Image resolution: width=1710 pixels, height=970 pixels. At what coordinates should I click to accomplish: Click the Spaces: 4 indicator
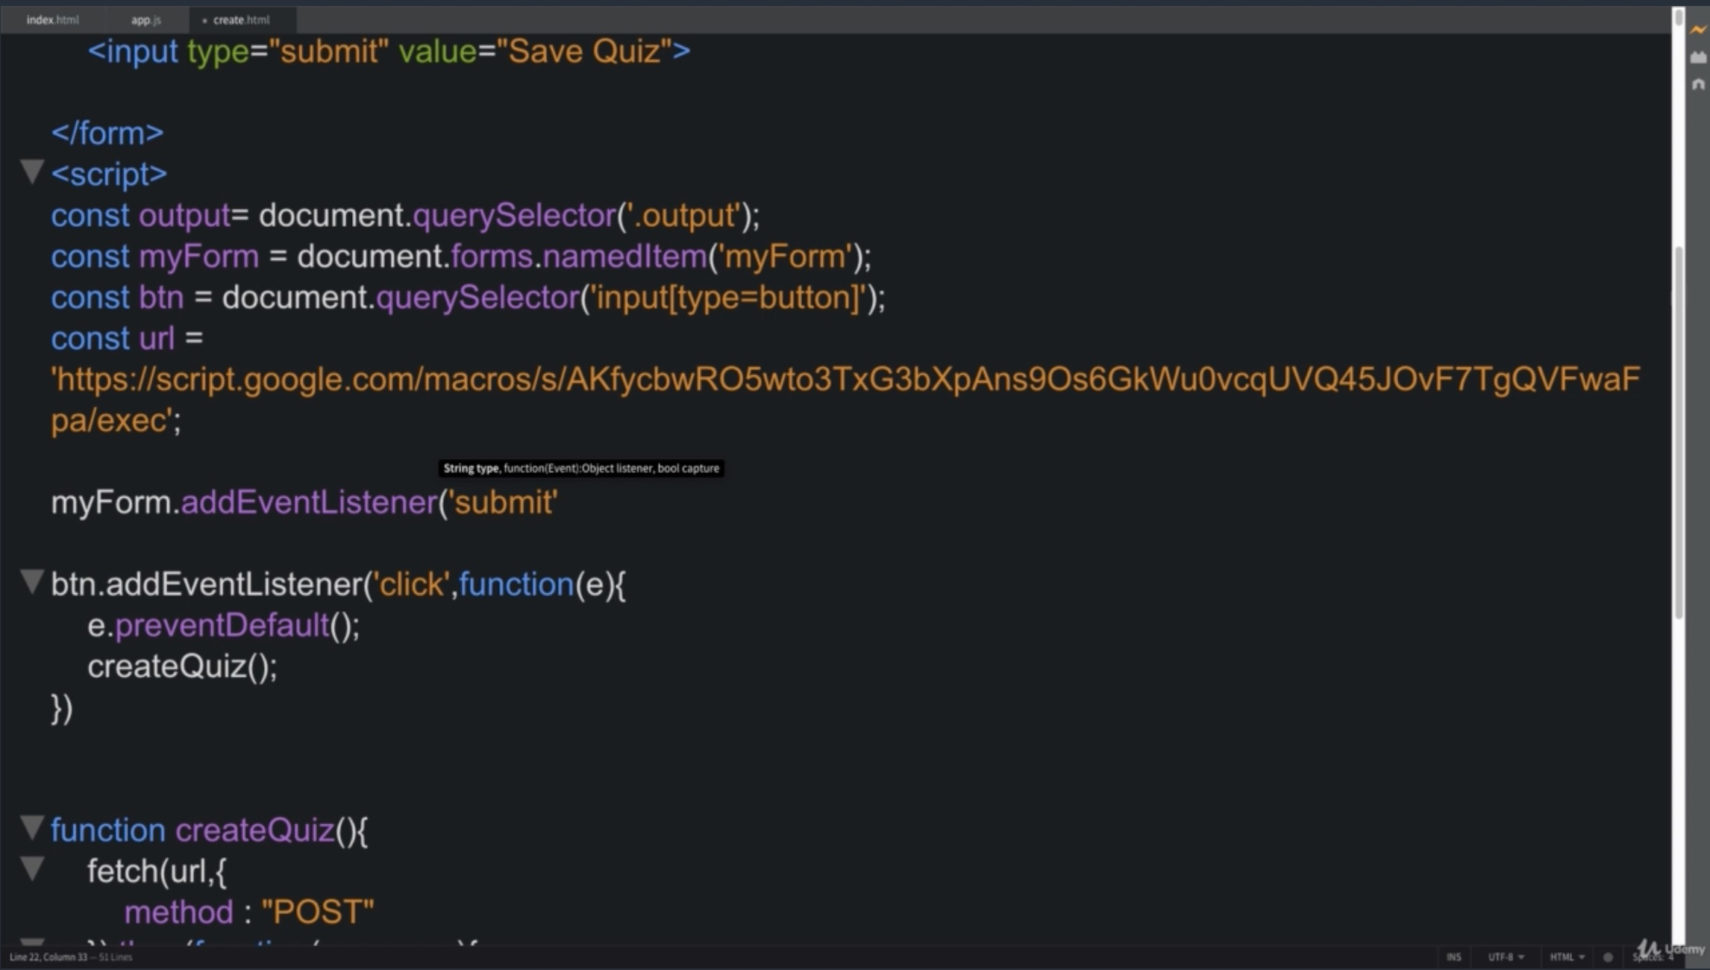point(1653,956)
